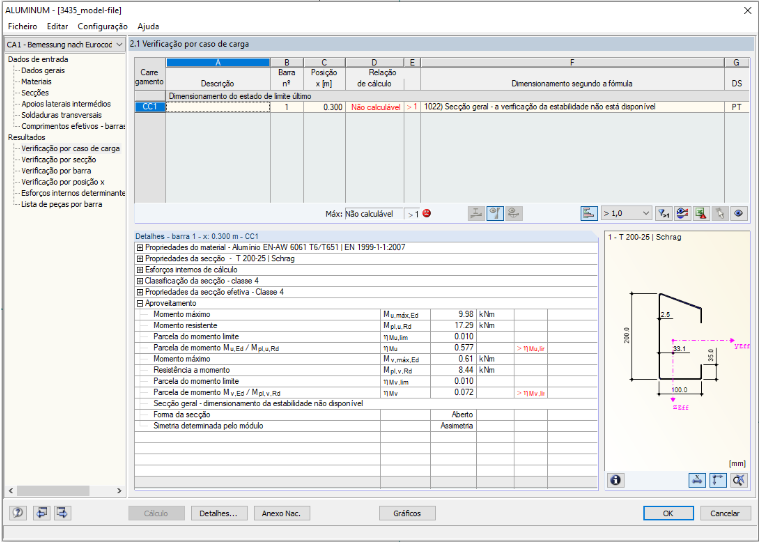760x542 pixels.
Task: Go to previous table with left-arrow icon
Action: point(42,512)
